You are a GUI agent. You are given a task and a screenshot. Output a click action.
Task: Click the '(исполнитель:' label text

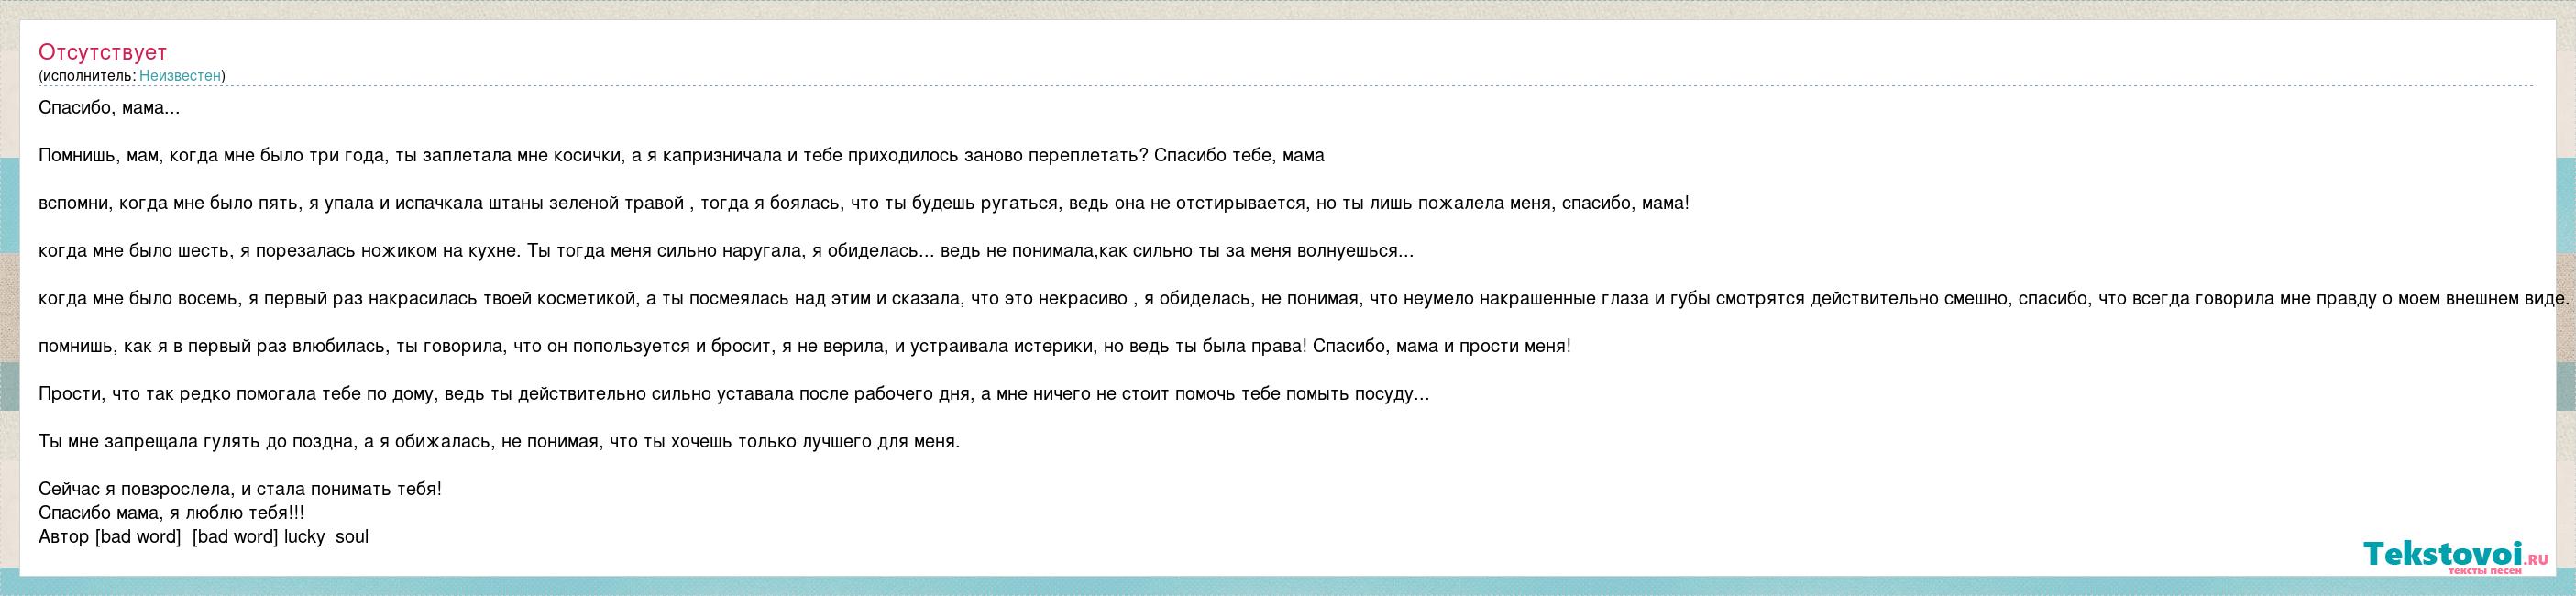coord(87,75)
